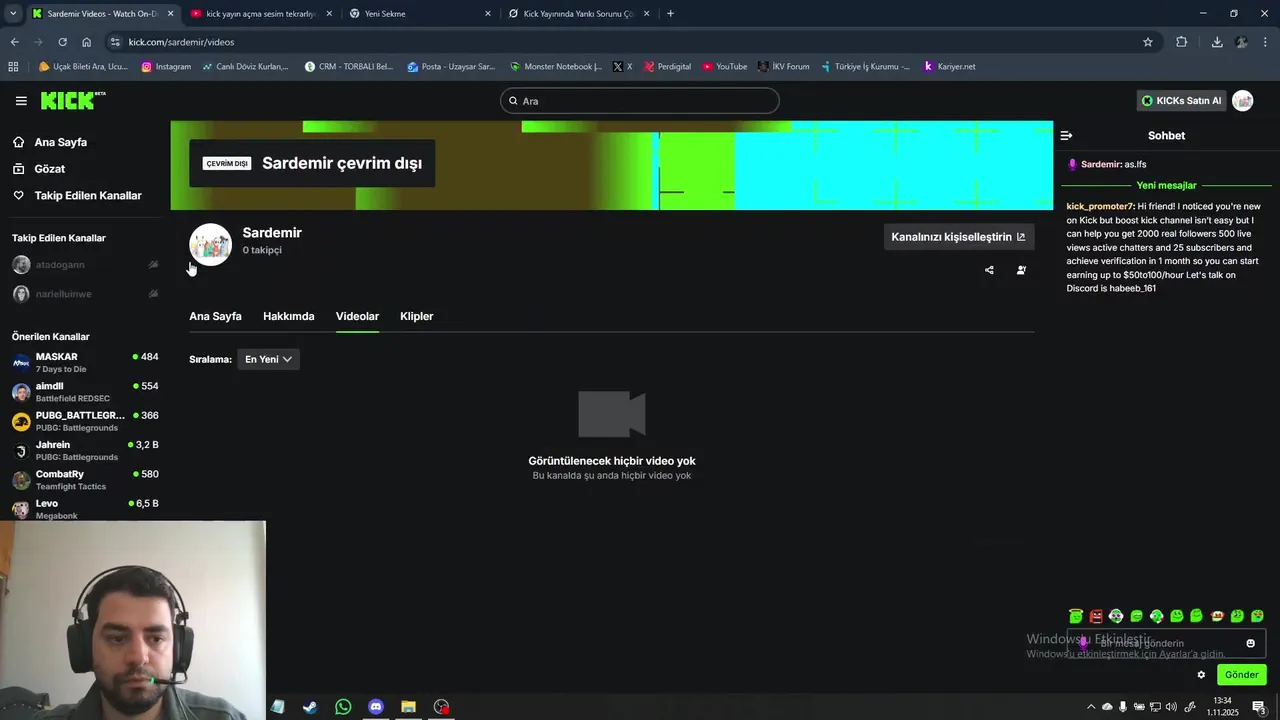The height and width of the screenshot is (720, 1280).
Task: Open Discord from the taskbar
Action: point(376,707)
